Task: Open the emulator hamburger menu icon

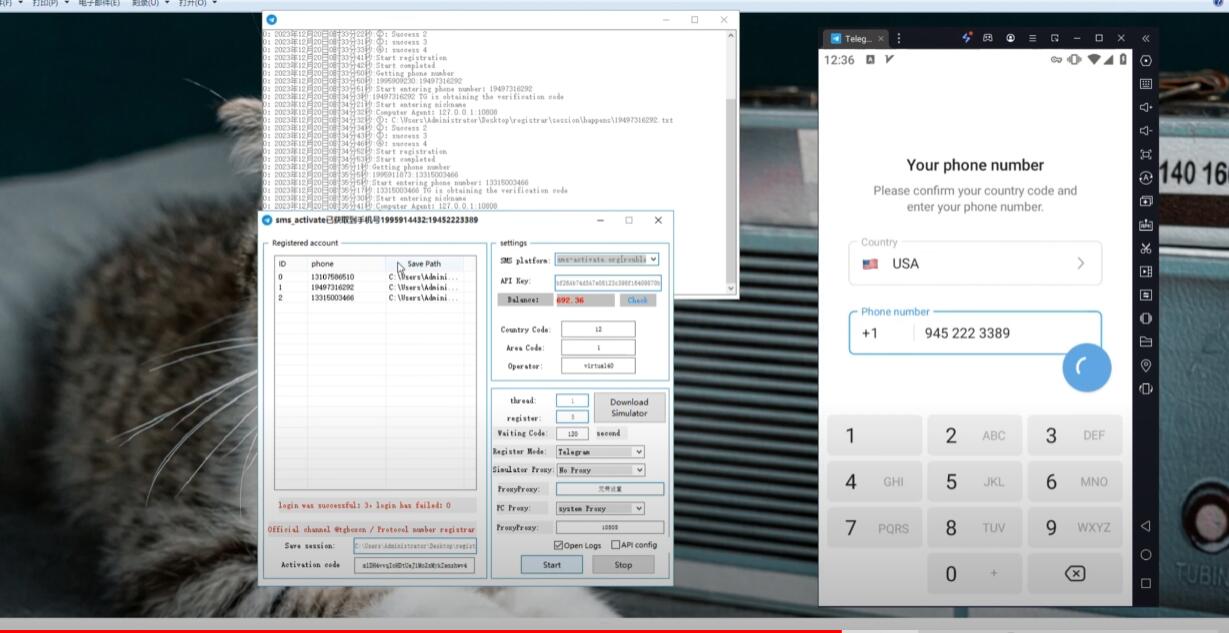Action: 1033,38
